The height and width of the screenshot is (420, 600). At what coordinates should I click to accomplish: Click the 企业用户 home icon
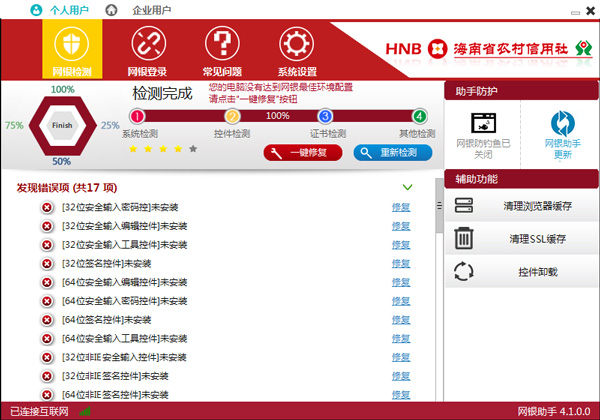111,10
